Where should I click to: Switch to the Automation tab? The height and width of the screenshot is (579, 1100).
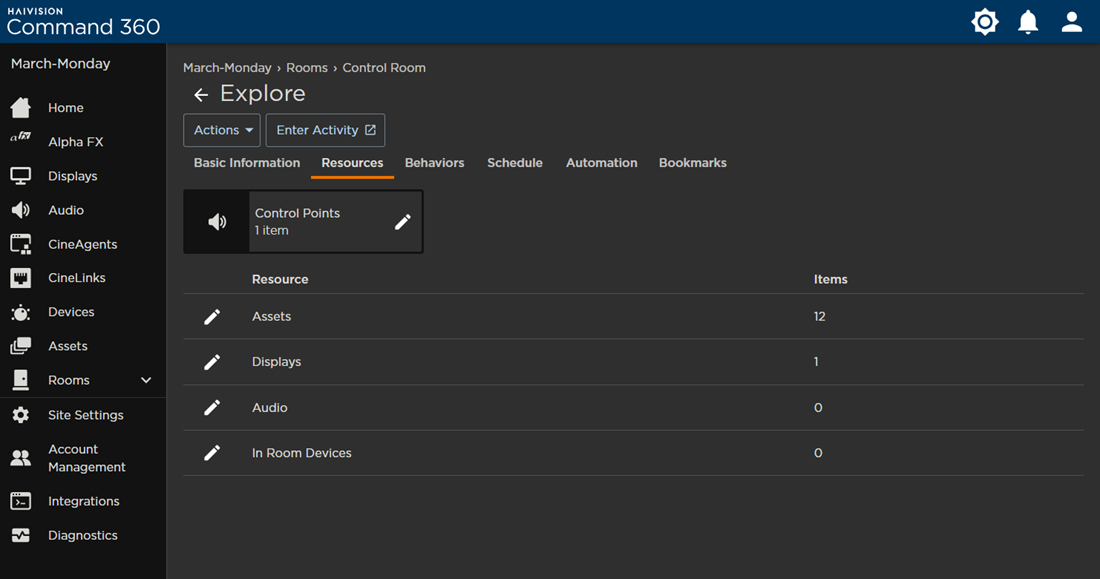(x=602, y=163)
